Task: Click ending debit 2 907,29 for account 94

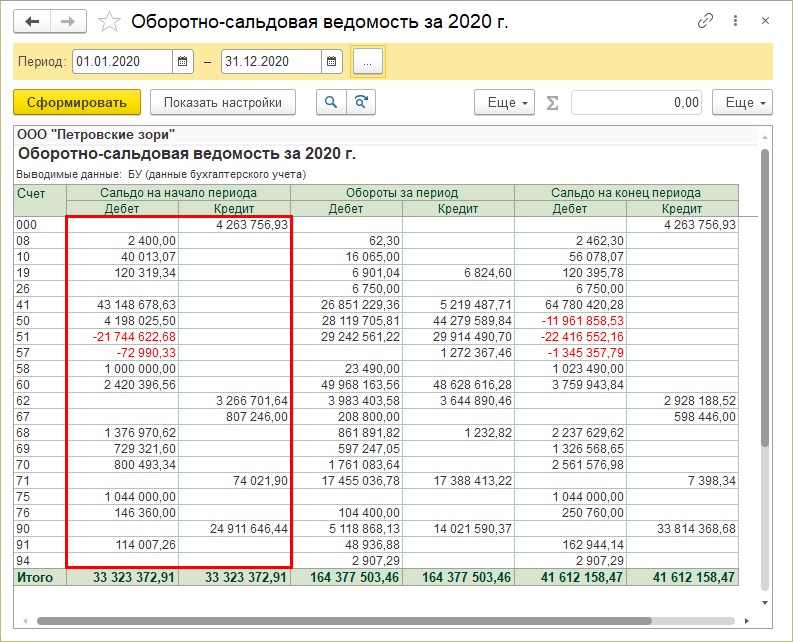Action: pos(600,561)
